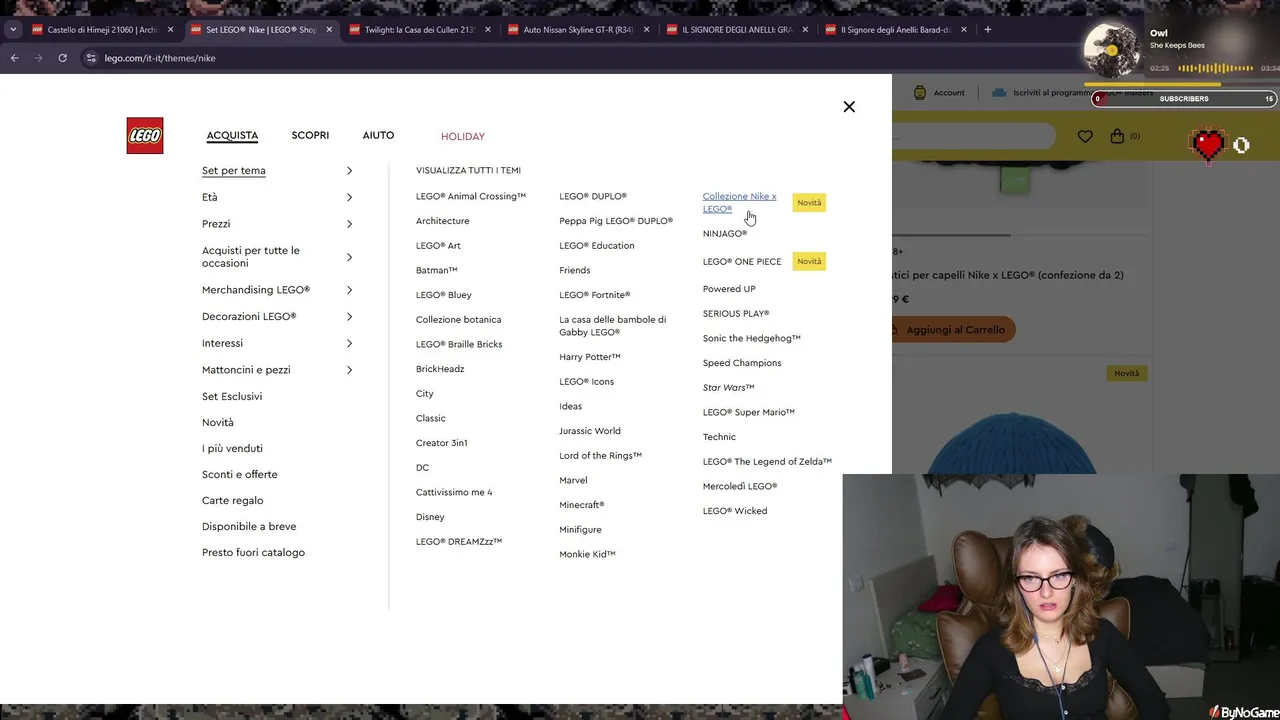The width and height of the screenshot is (1280, 720).
Task: Open Harry Potter theme
Action: pos(590,357)
